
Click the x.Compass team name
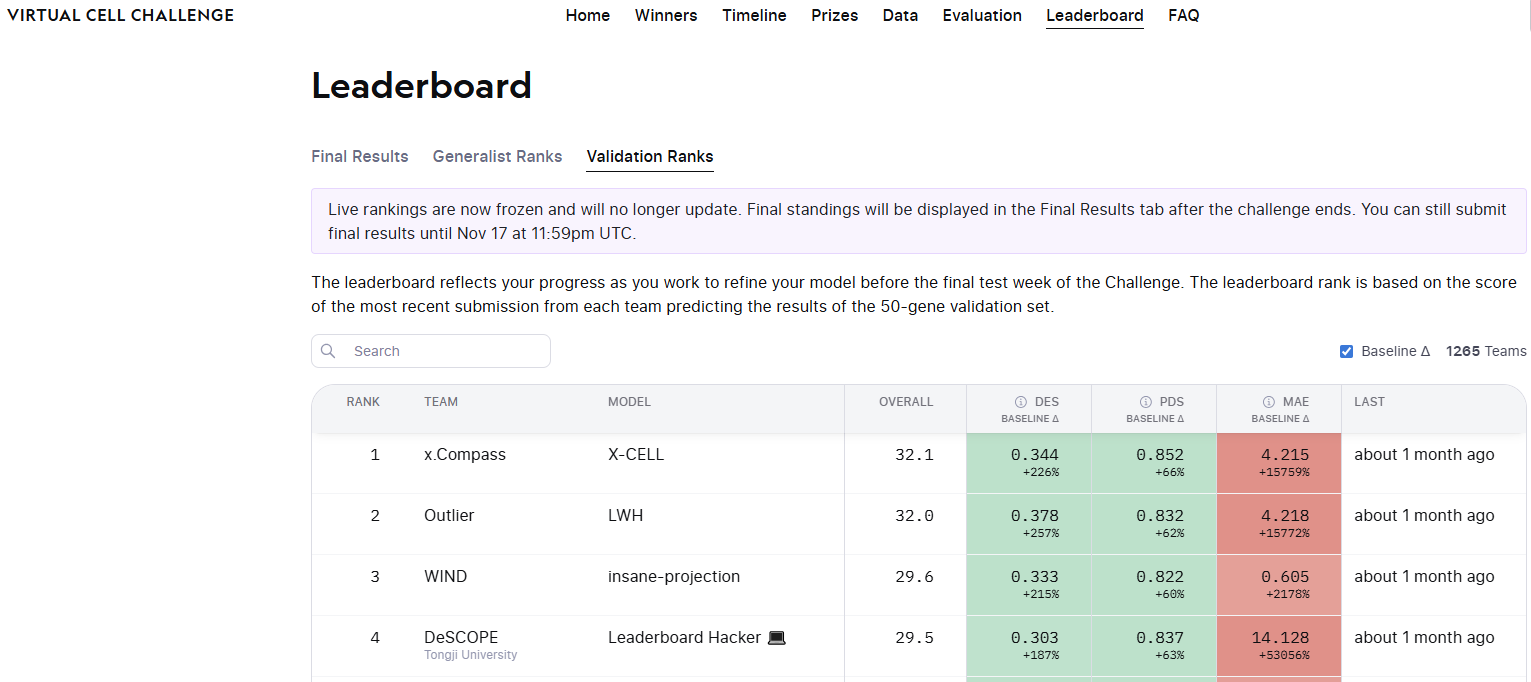coord(465,455)
